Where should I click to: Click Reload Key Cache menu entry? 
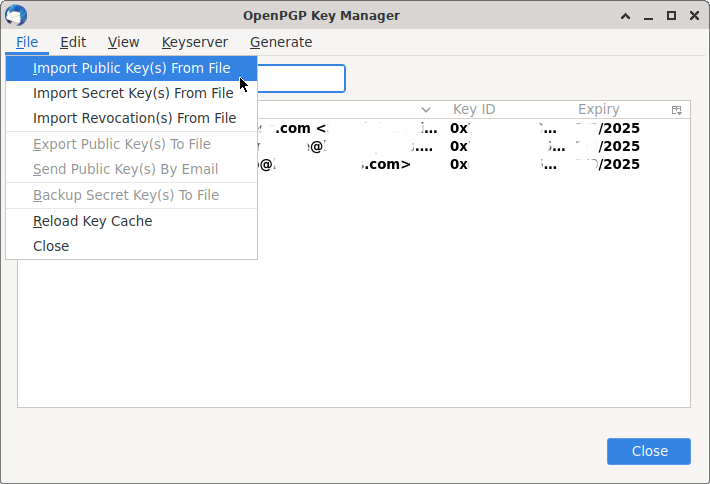(92, 221)
